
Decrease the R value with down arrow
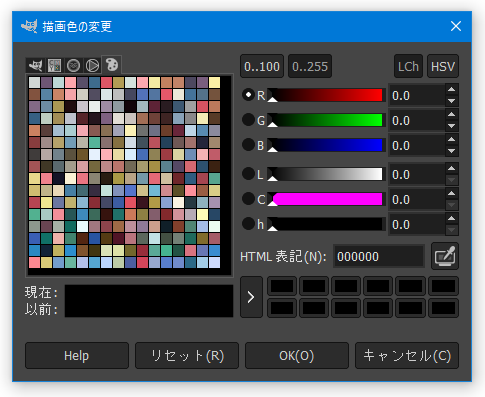pos(452,101)
